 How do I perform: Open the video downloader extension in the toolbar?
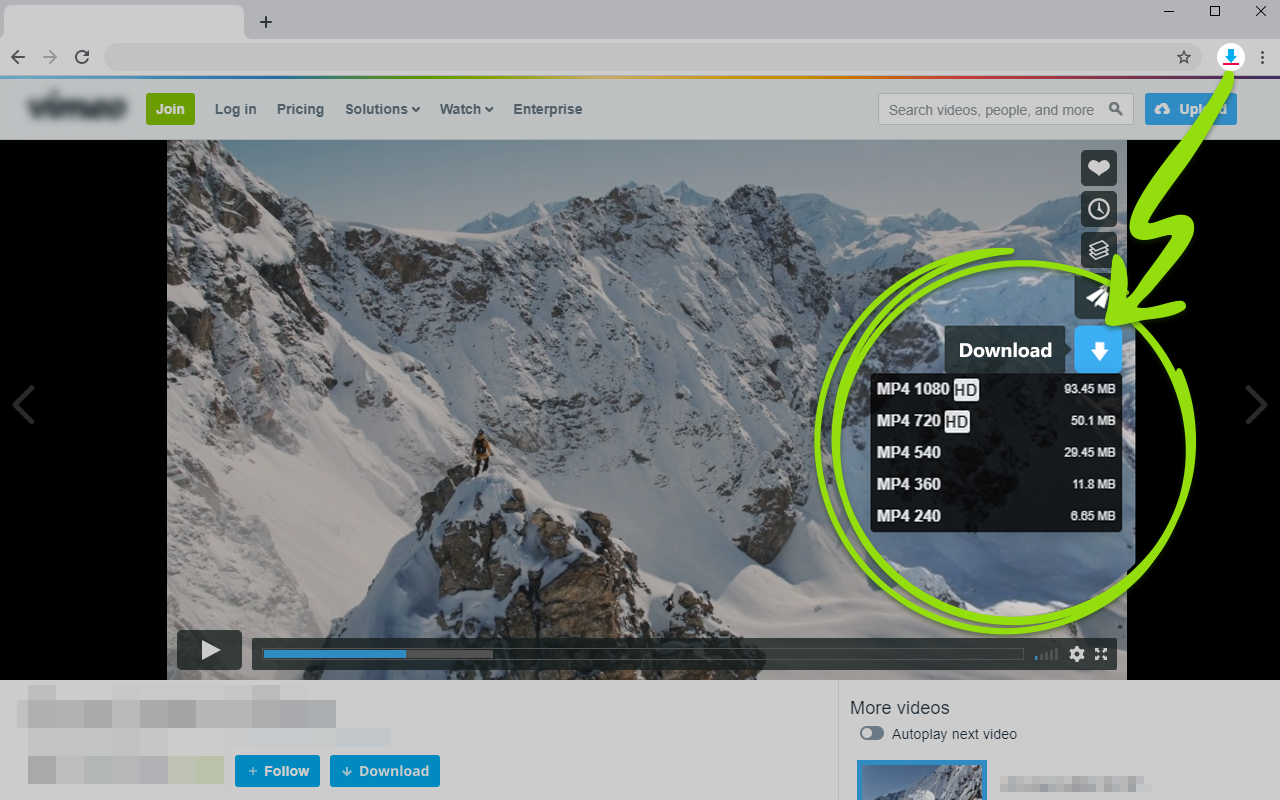coord(1230,57)
